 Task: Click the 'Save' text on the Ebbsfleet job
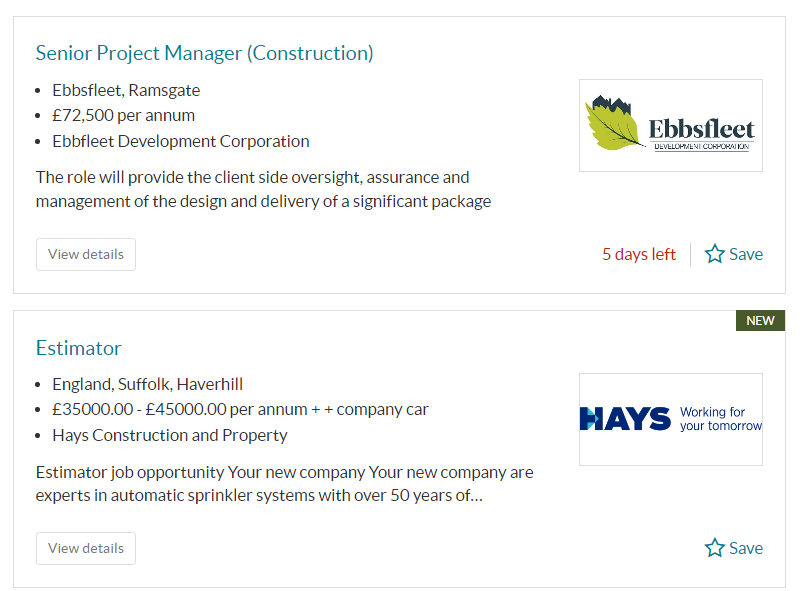(746, 254)
